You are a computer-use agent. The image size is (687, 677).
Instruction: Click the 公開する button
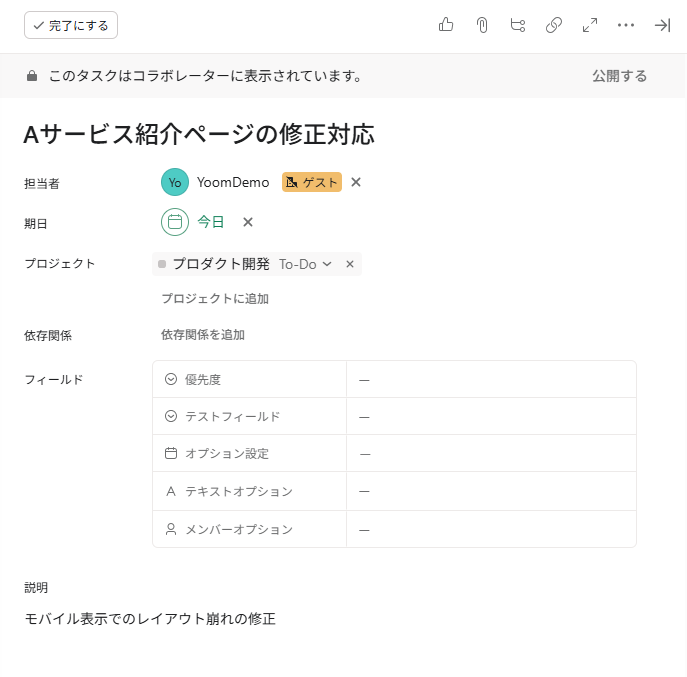click(x=619, y=76)
